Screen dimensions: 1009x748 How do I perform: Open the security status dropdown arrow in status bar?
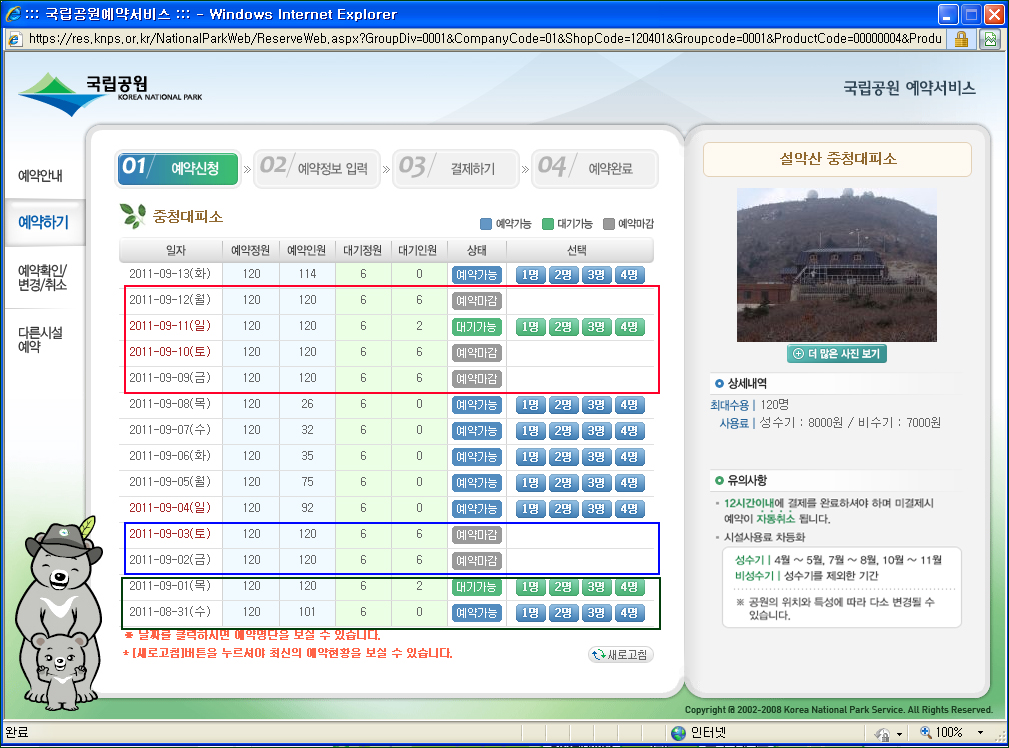900,734
